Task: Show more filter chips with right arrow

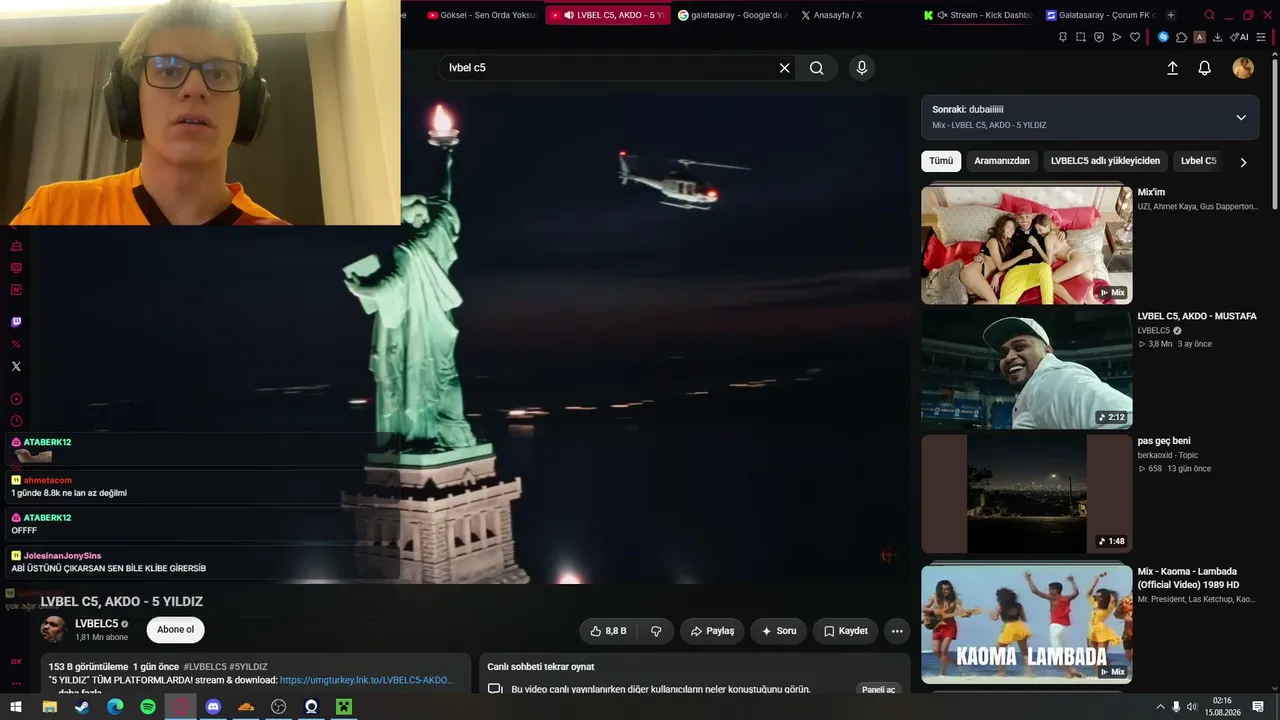Action: (1243, 162)
